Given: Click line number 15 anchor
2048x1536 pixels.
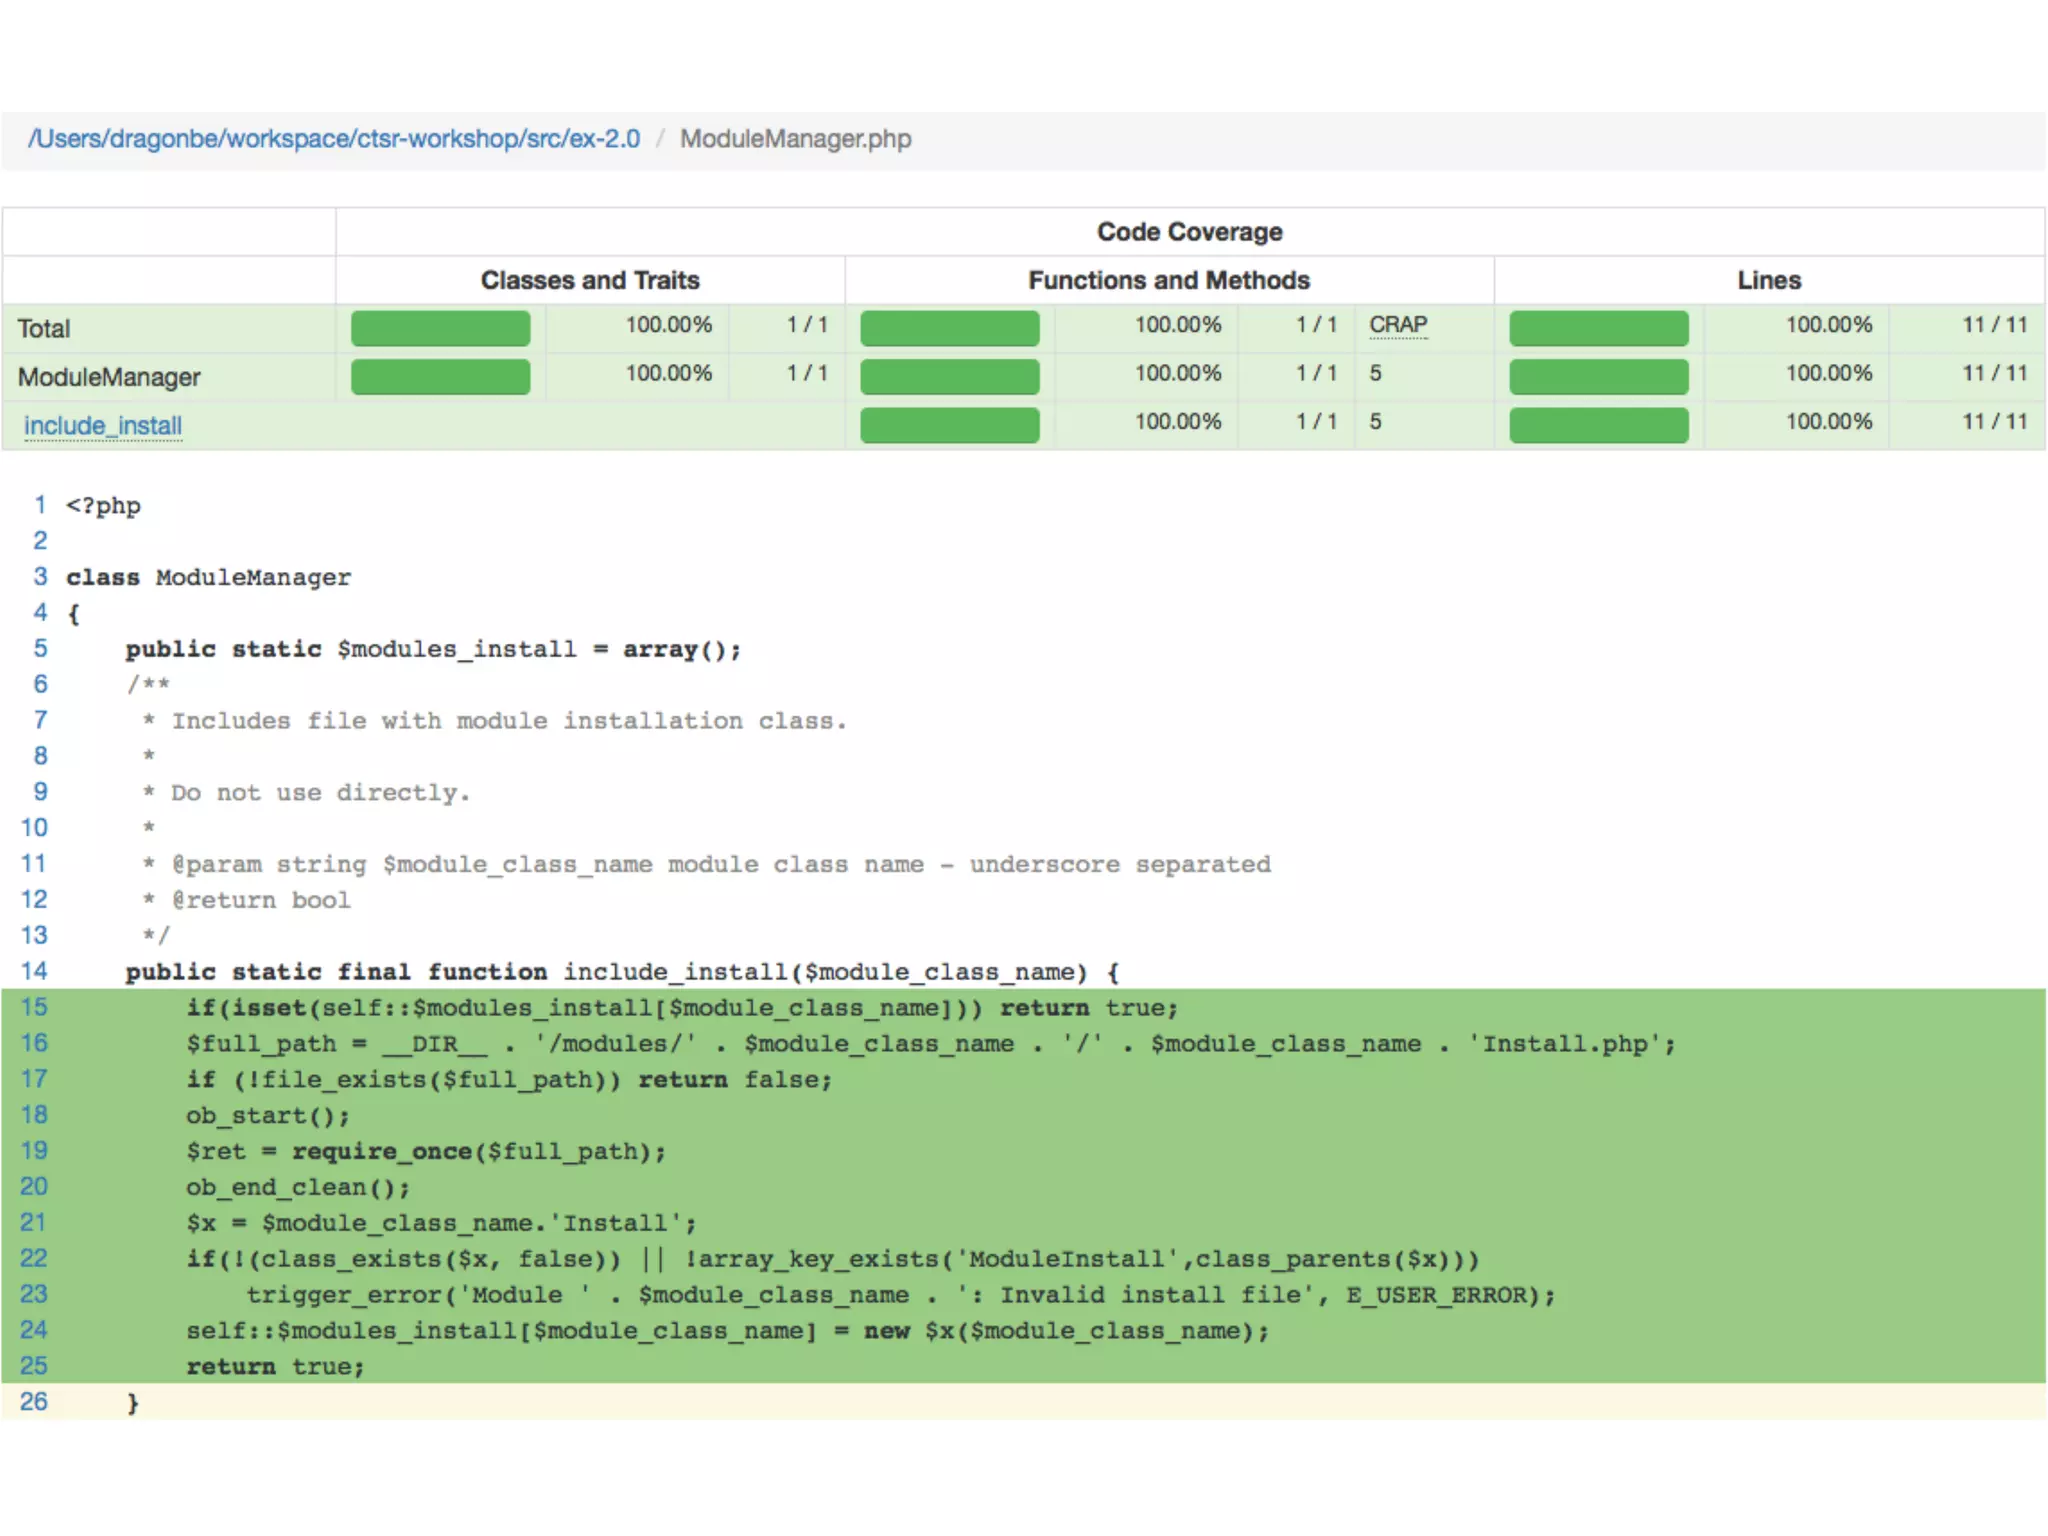Looking at the screenshot, I should tap(34, 1007).
